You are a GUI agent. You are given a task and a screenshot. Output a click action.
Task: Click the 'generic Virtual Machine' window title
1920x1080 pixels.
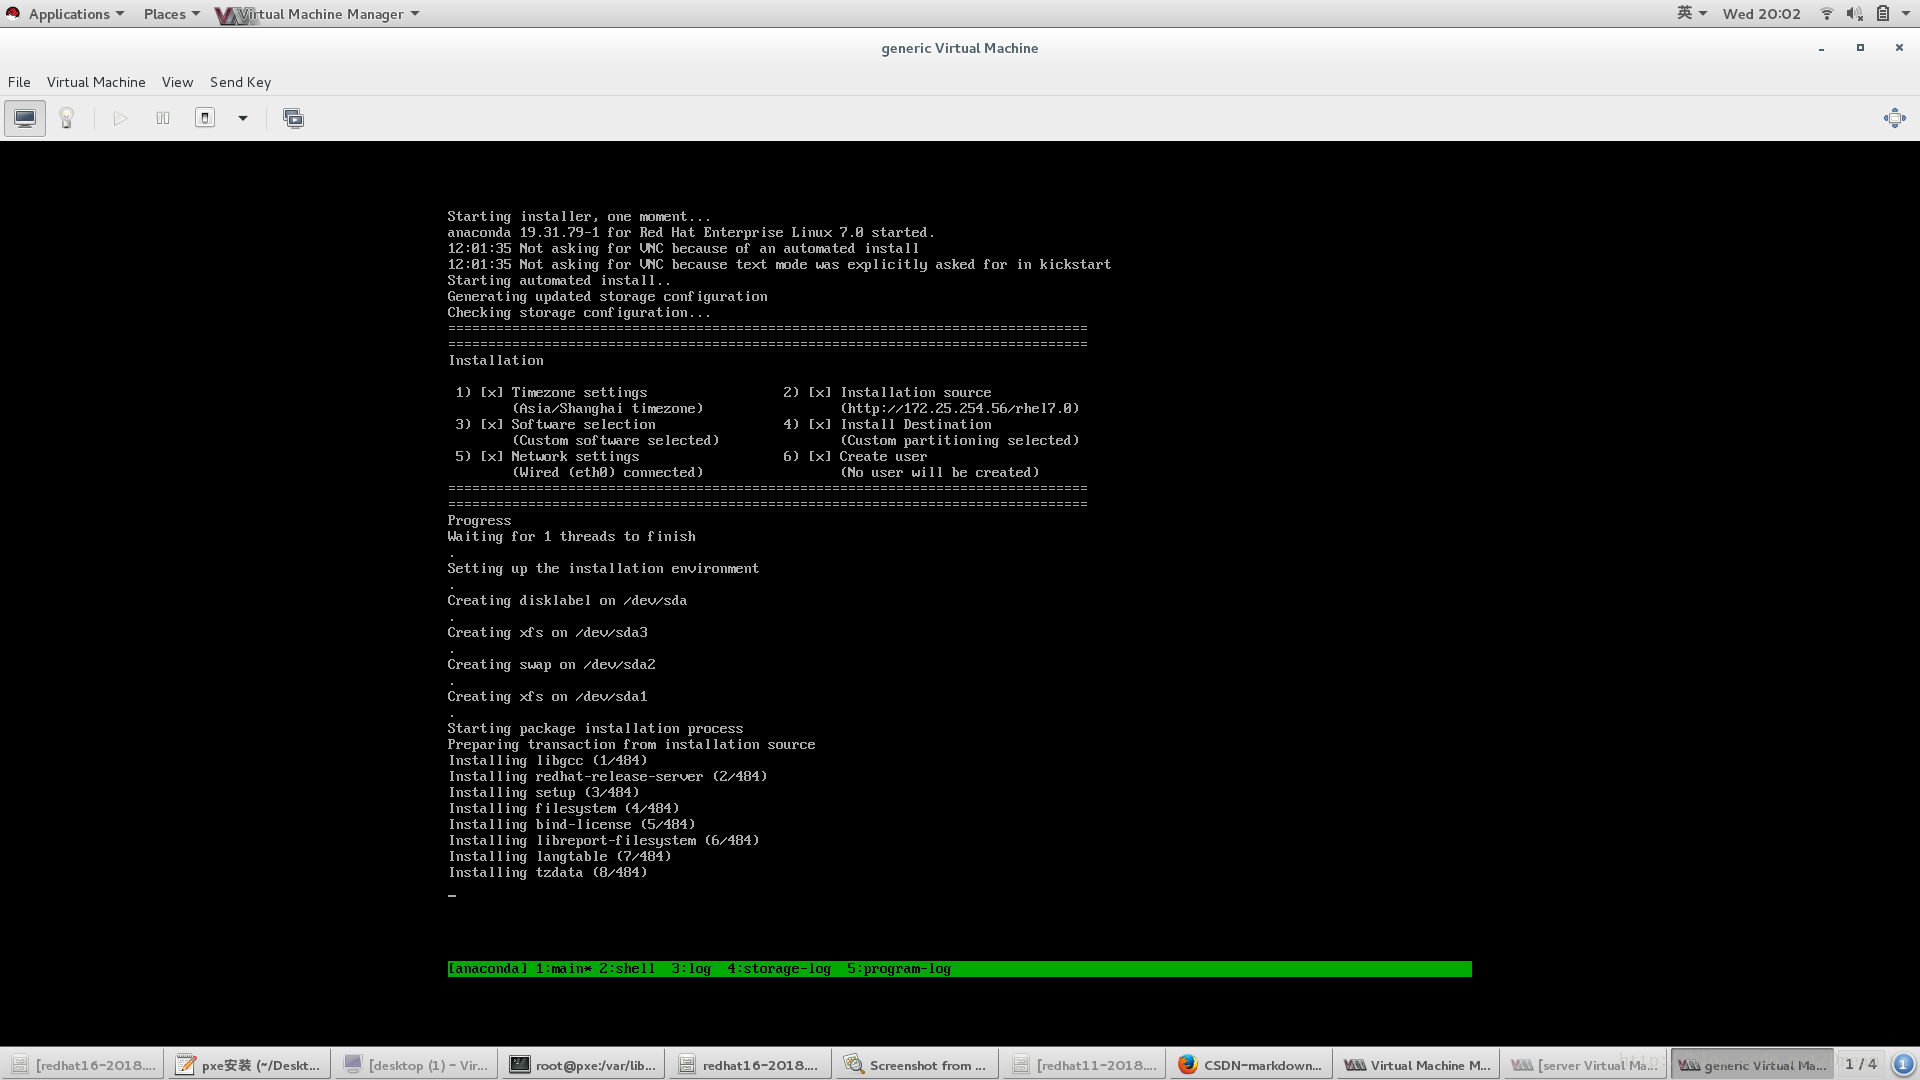pos(959,48)
